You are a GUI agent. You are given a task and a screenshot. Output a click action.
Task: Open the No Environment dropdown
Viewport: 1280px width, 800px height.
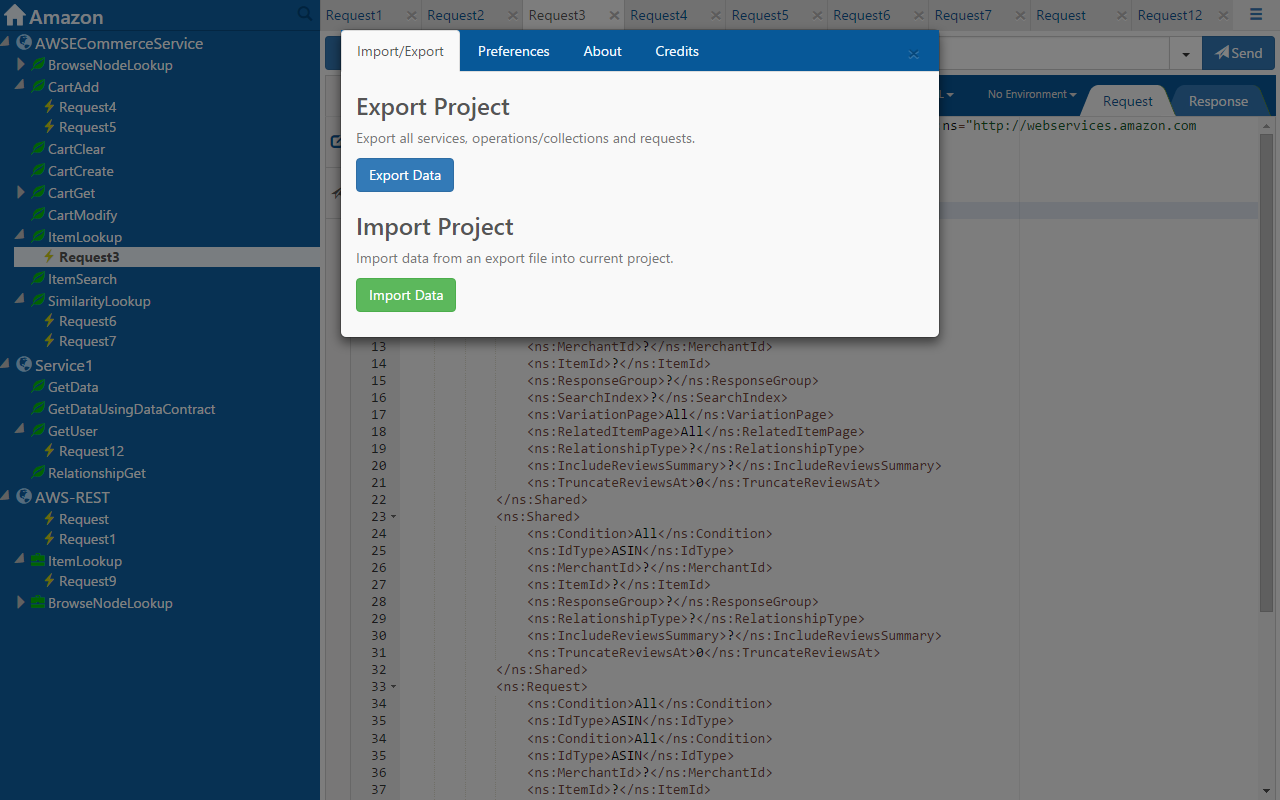pos(1032,94)
